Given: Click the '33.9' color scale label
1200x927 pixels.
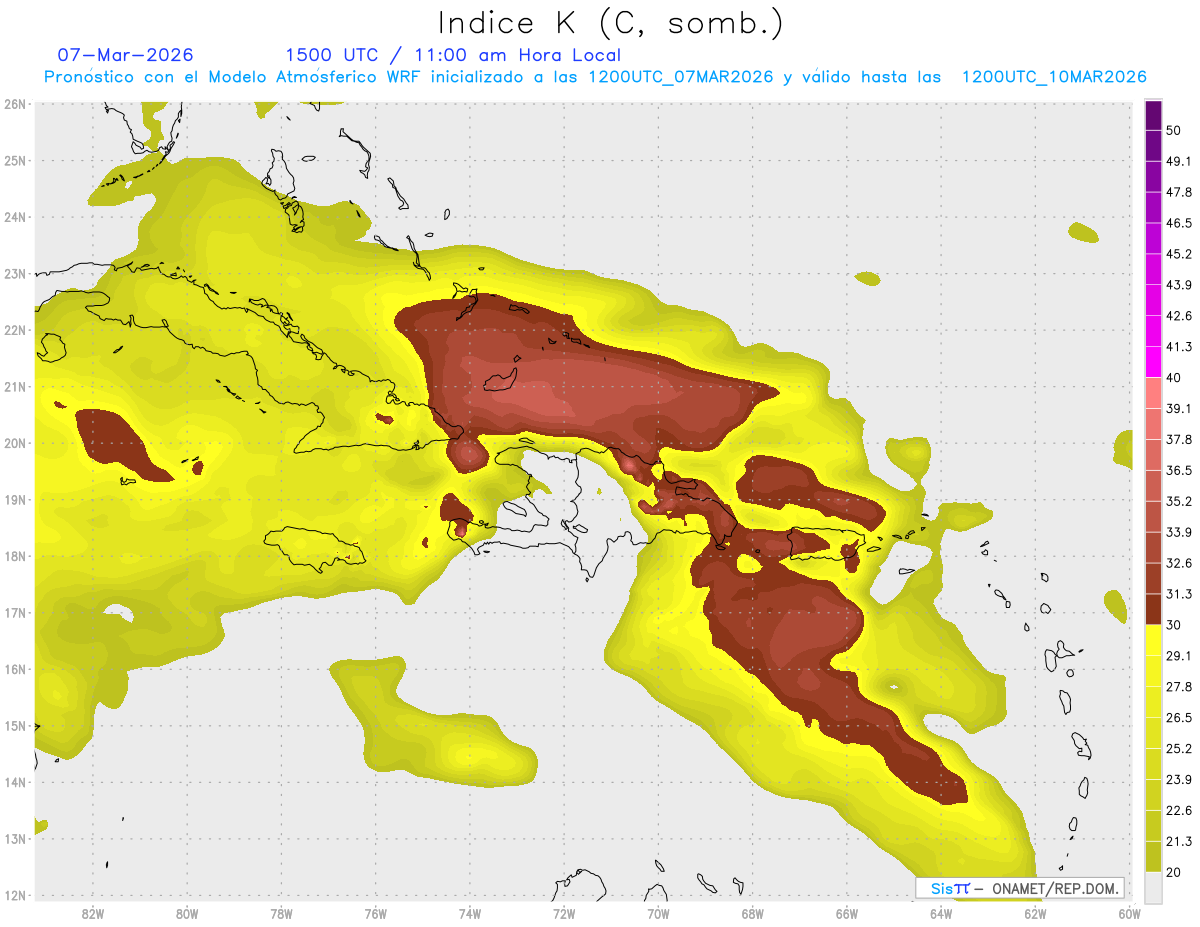Looking at the screenshot, I should (x=1179, y=531).
